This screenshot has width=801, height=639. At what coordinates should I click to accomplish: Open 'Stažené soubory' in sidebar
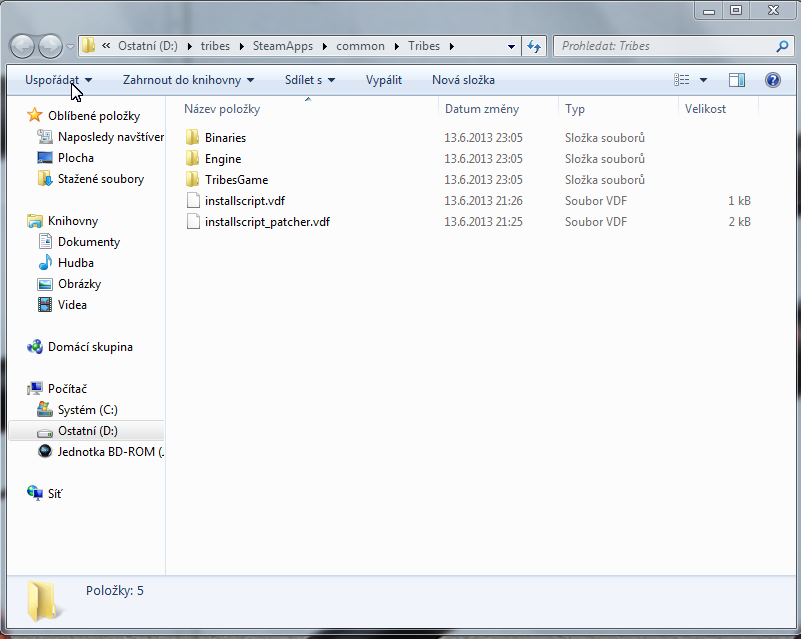point(101,179)
